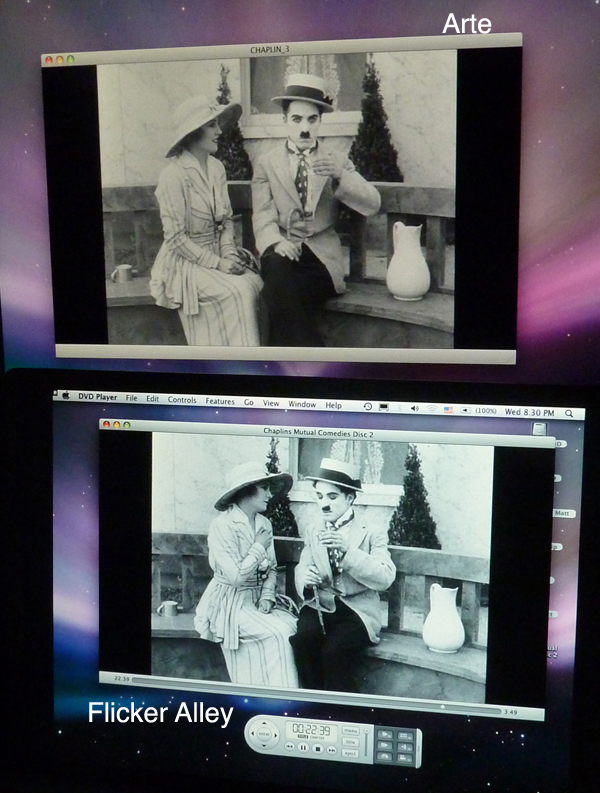
Task: Click the menu button on DVD controller
Action: pyautogui.click(x=351, y=731)
